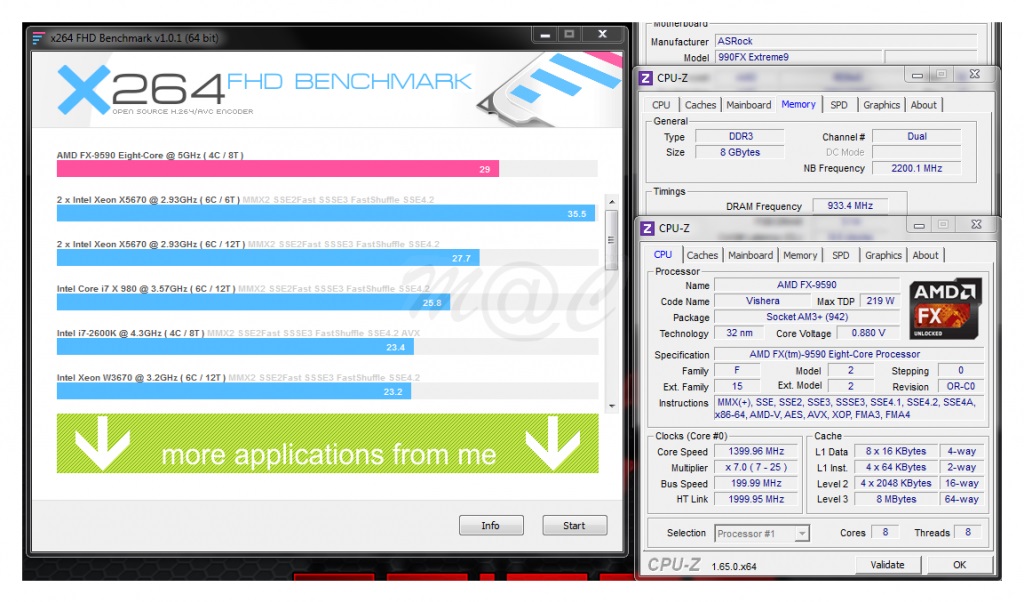
Task: Click the AMD FX Unlocked logo
Action: (x=944, y=305)
